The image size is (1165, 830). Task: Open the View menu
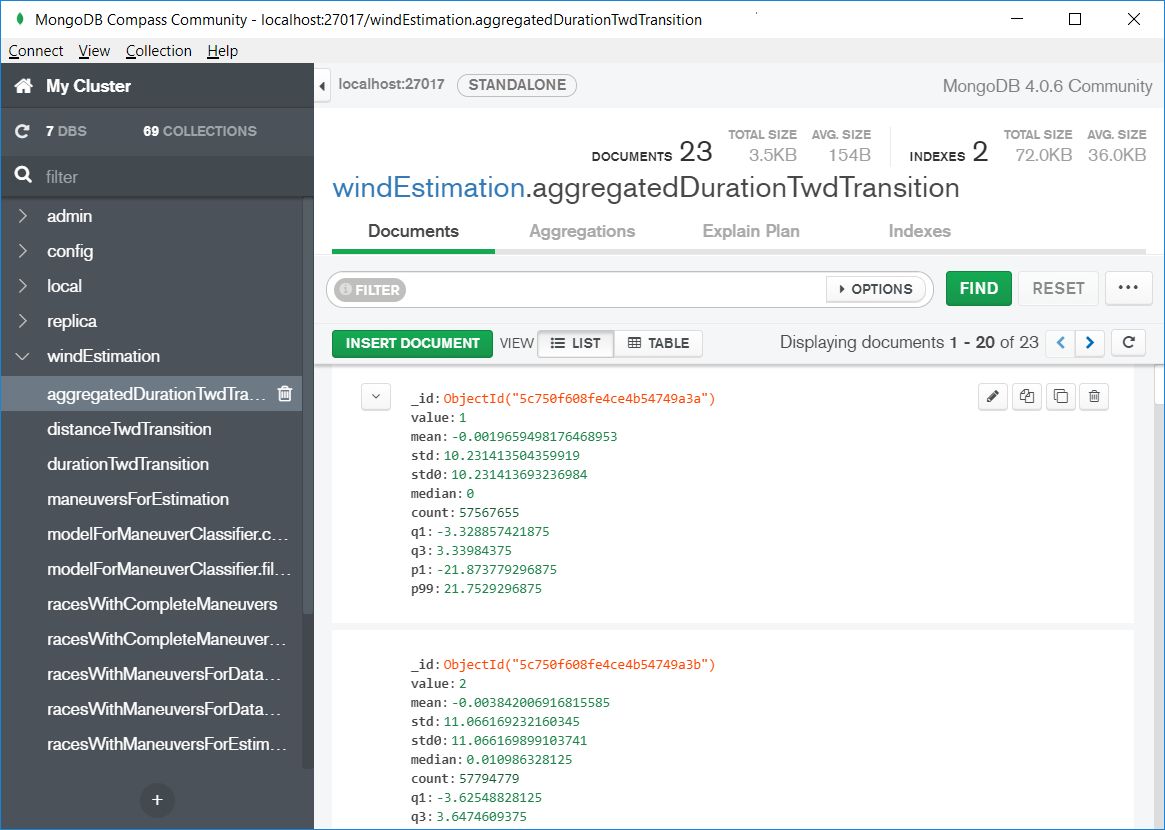[94, 51]
